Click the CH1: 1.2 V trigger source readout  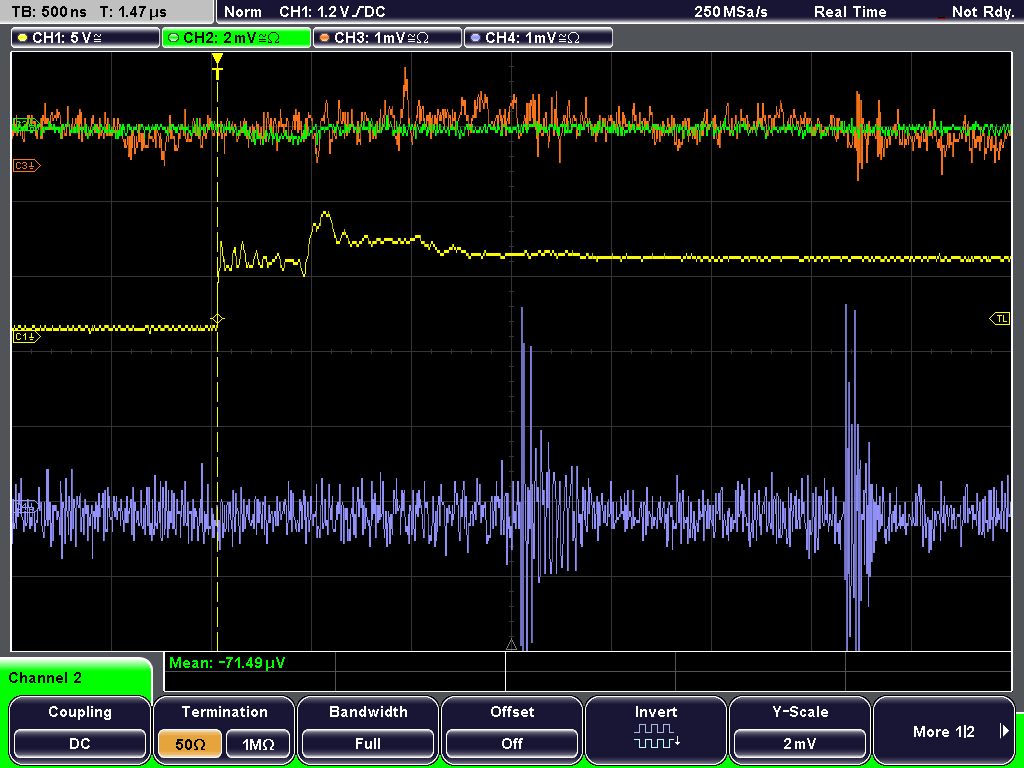(332, 12)
